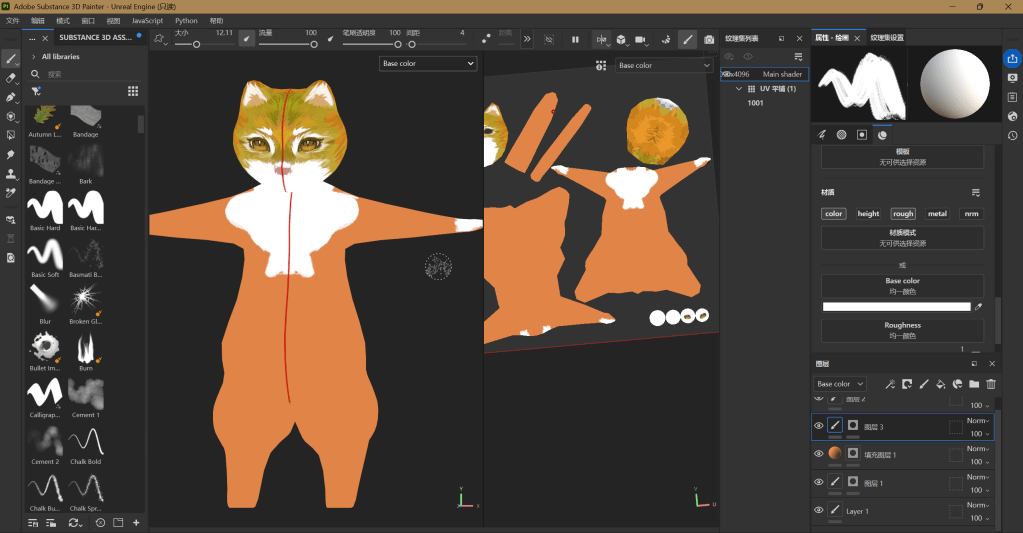Viewport: 1023px width, 533px height.
Task: Delete layer using the trash icon
Action: [991, 384]
